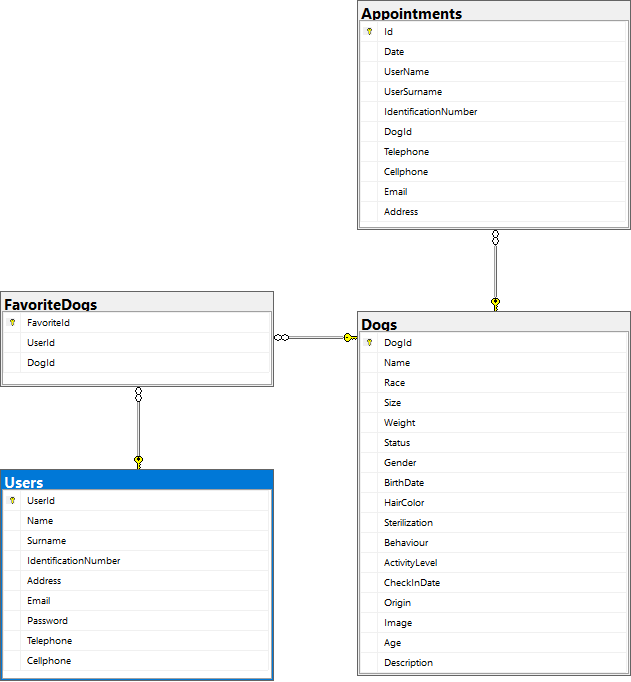
Task: Select the yellow key endpoint above the Dogs table
Action: tap(495, 304)
